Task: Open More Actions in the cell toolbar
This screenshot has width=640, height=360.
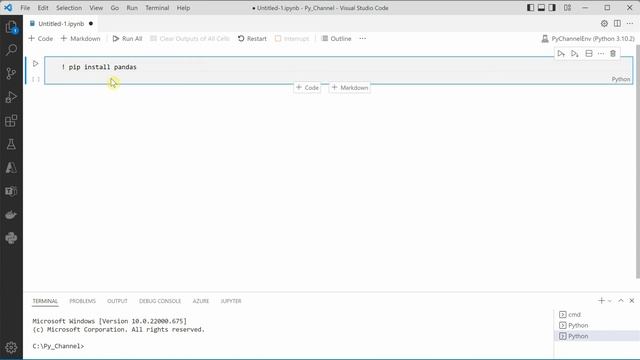Action: (601, 54)
